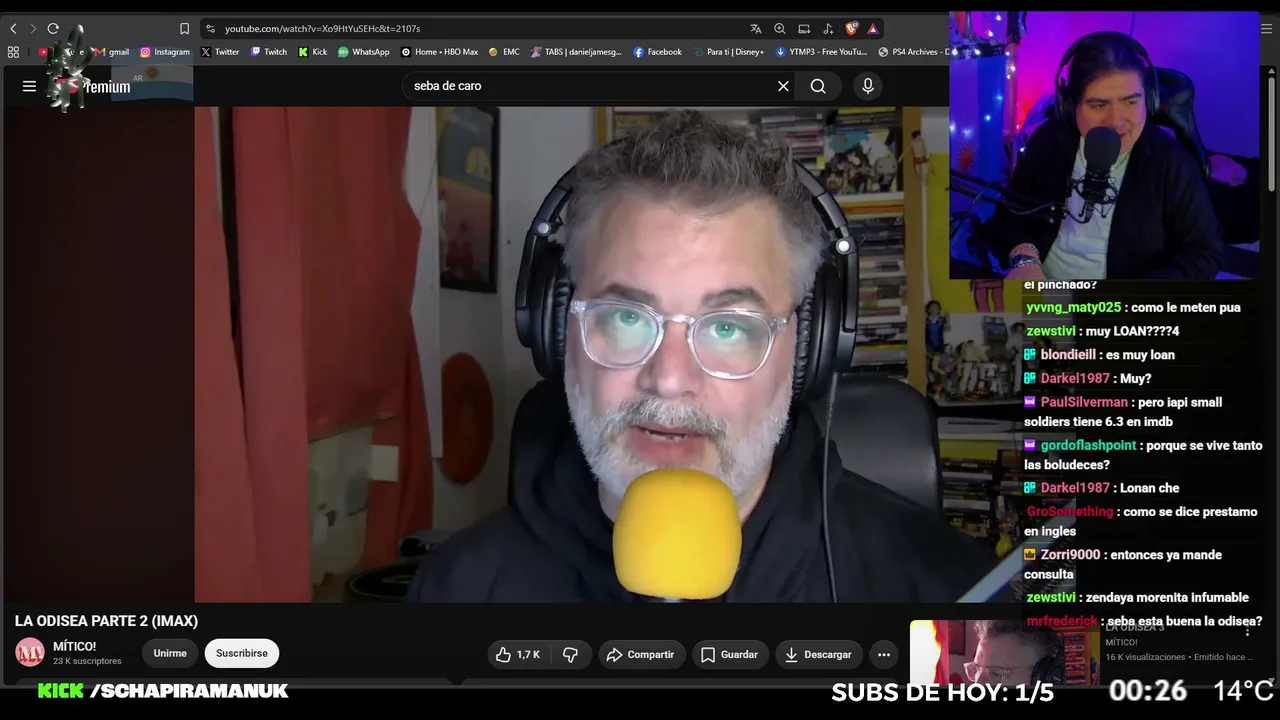The image size is (1280, 720).
Task: Click chat username yvvng_maty025
Action: pos(1074,308)
